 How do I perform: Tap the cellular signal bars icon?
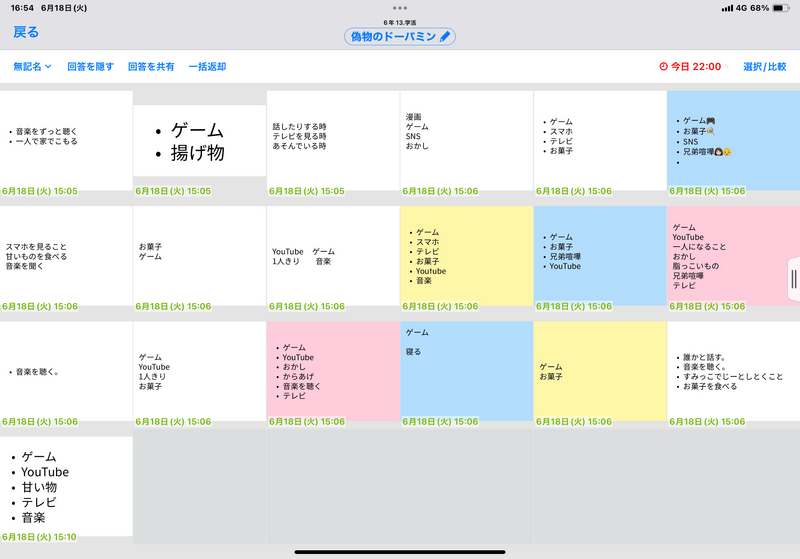coord(726,8)
